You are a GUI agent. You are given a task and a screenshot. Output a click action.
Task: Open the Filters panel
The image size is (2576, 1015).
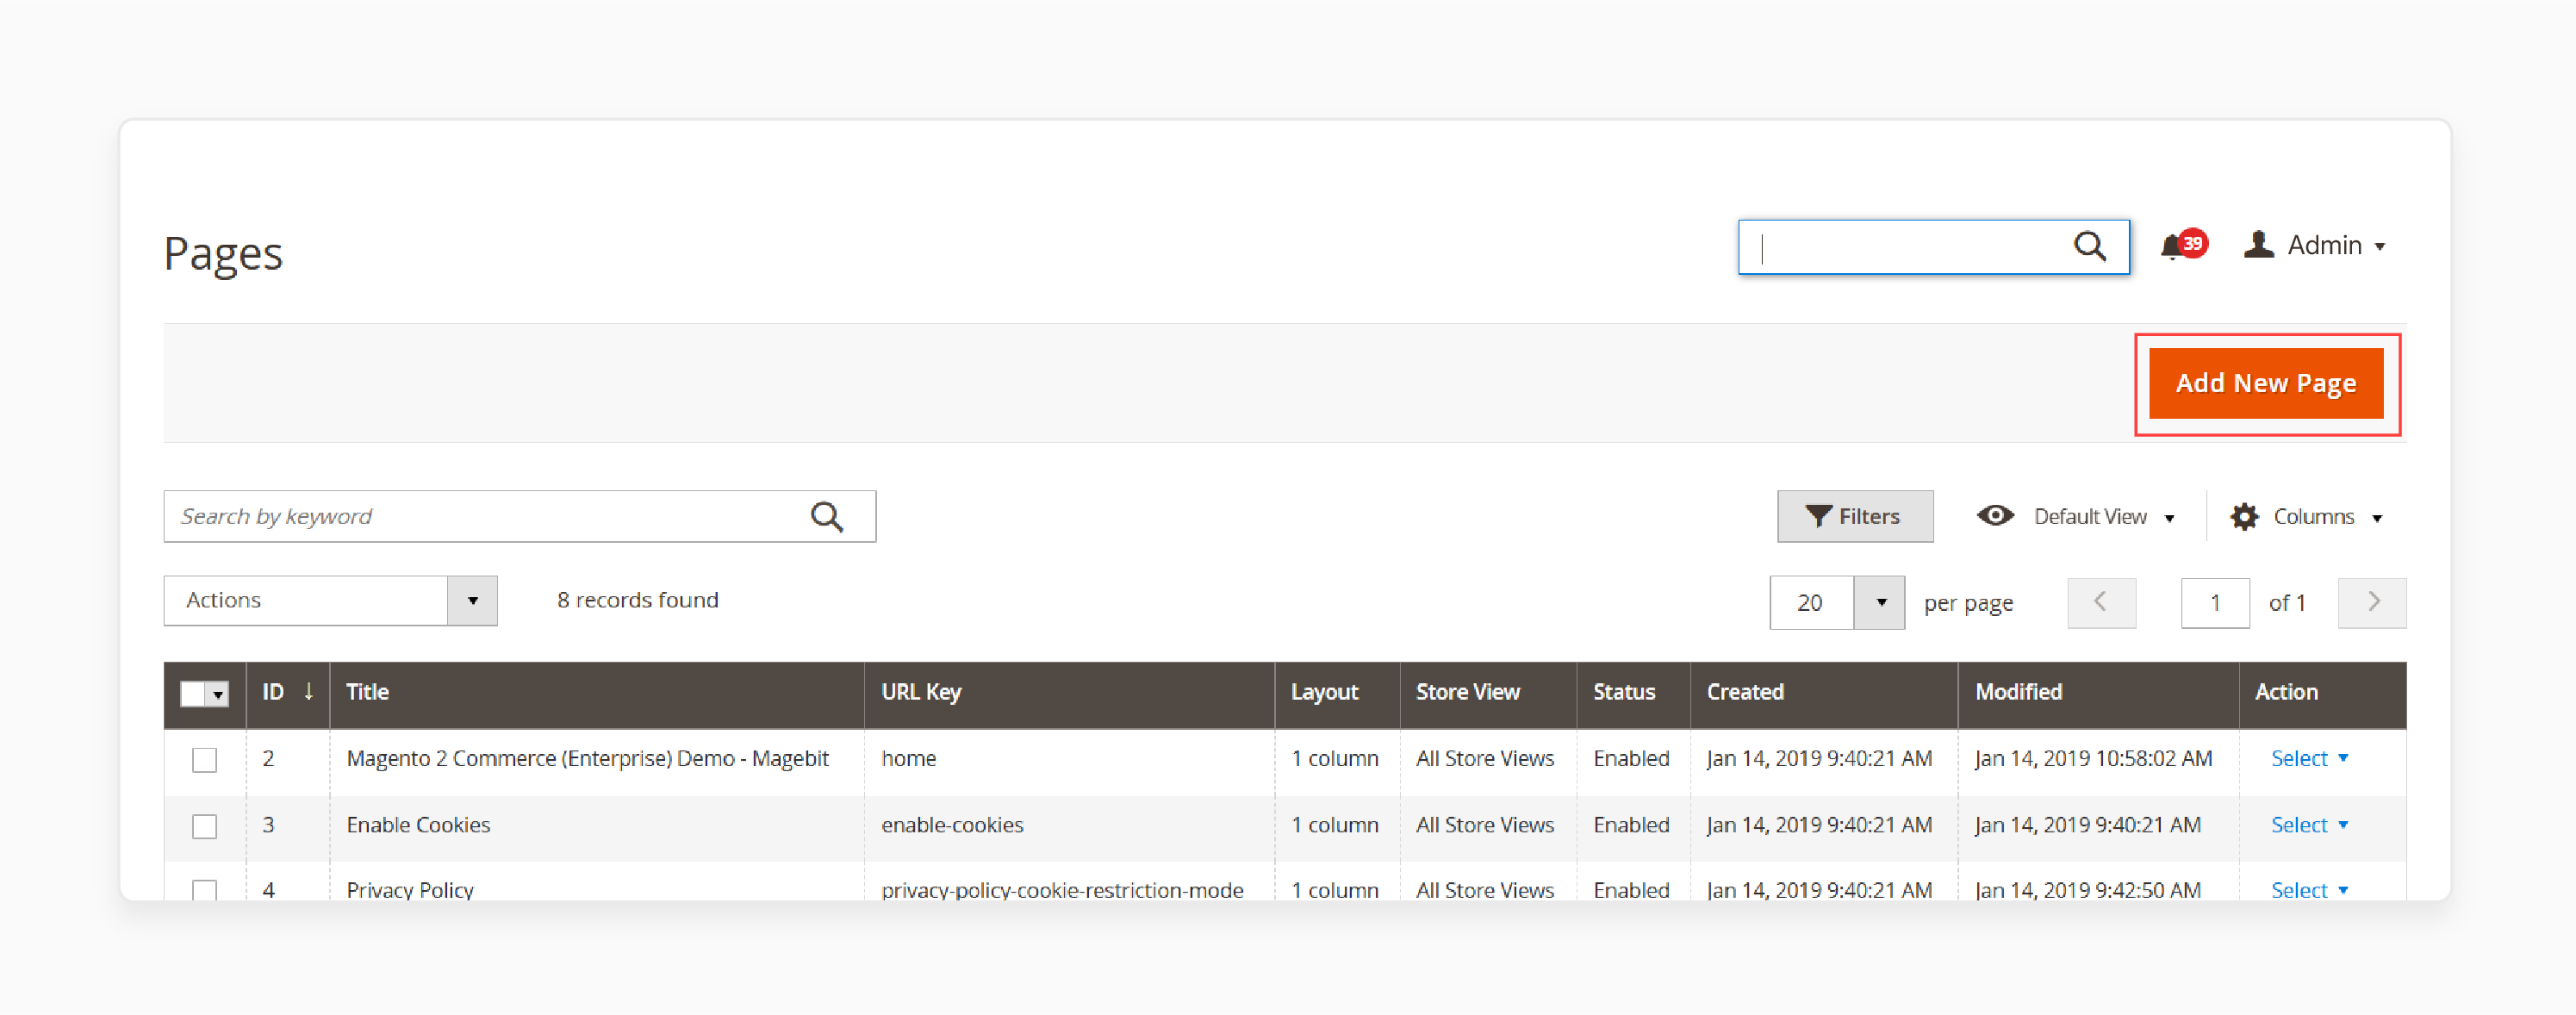pyautogui.click(x=1855, y=516)
